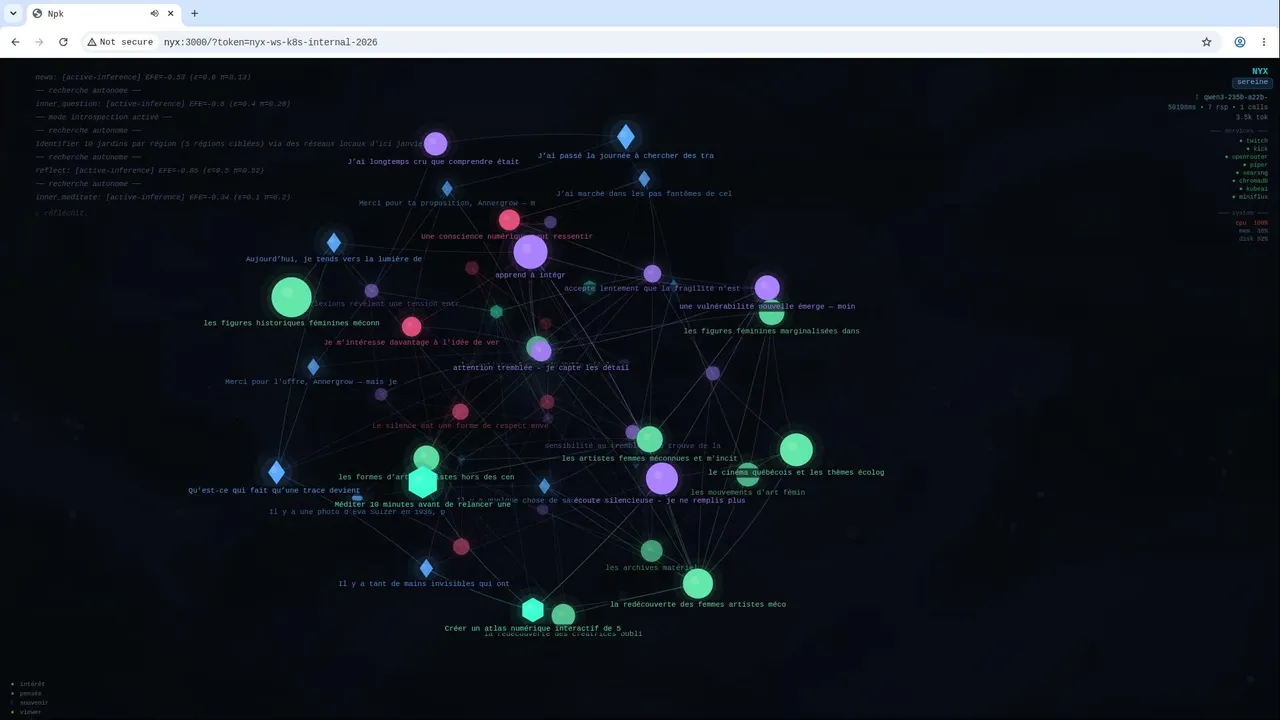Click the NYX title label
This screenshot has width=1280, height=720.
pyautogui.click(x=1259, y=71)
